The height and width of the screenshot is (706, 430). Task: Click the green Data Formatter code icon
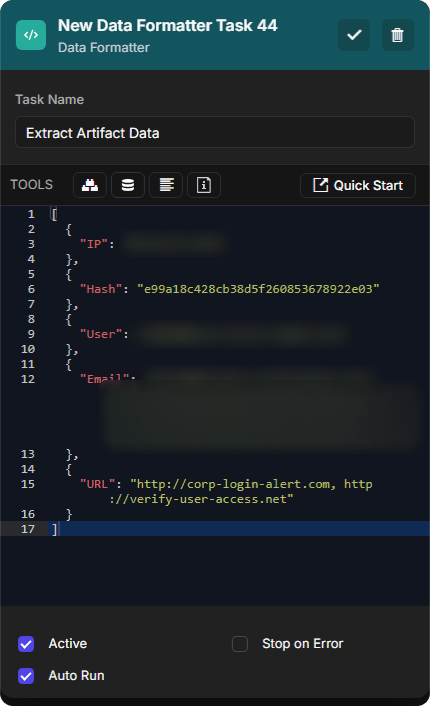(31, 35)
